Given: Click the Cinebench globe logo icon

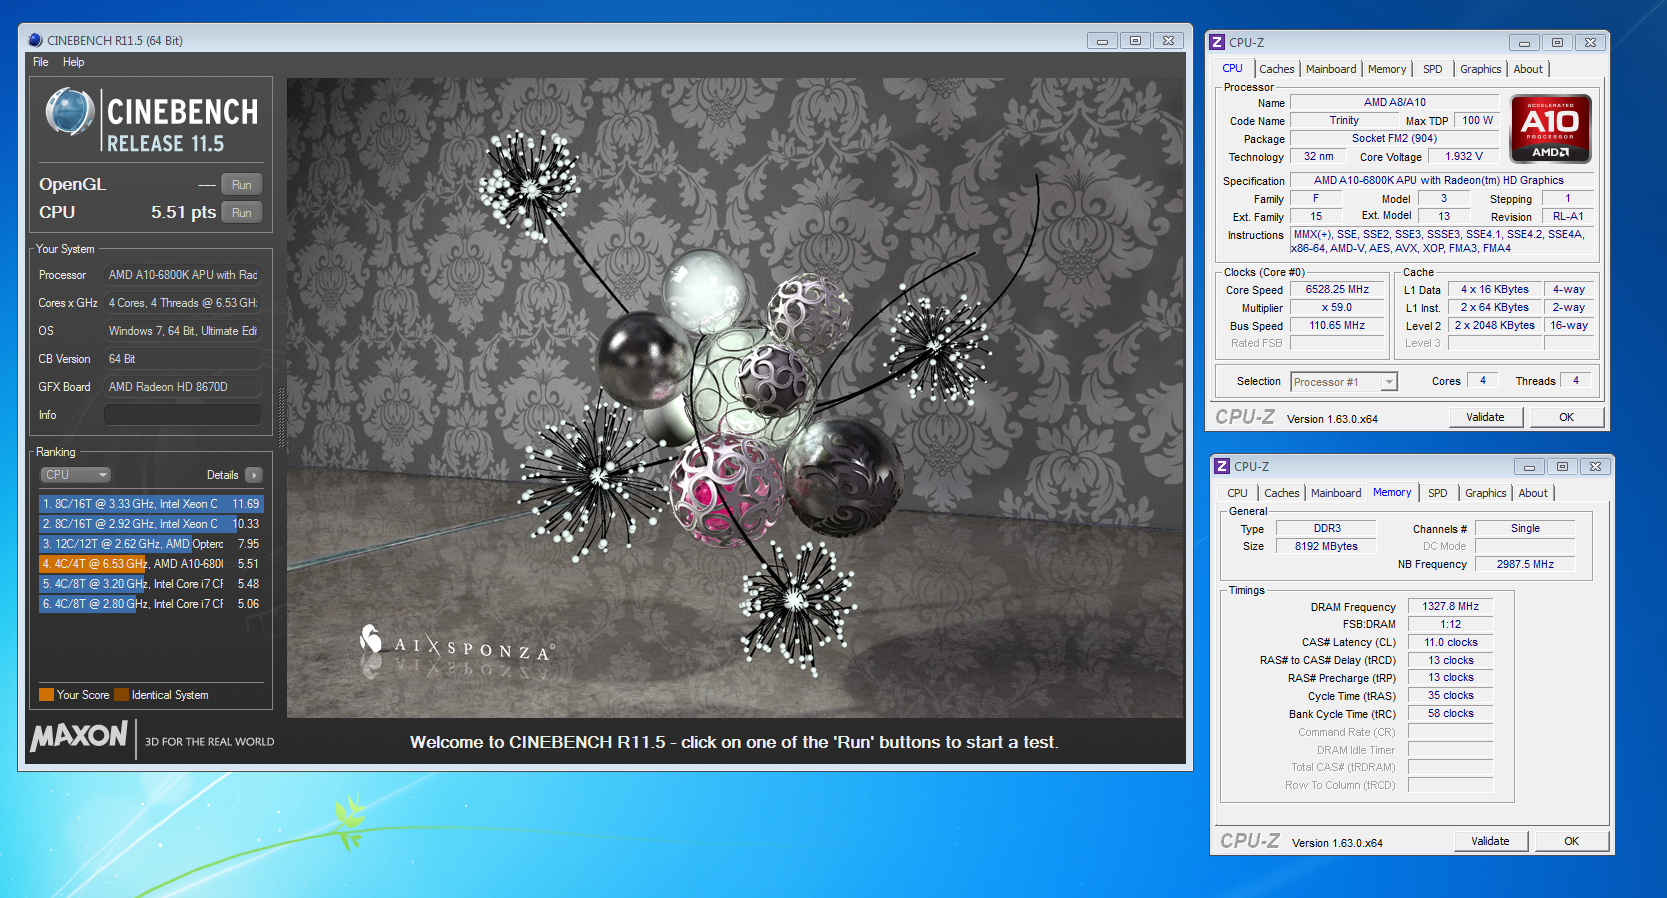Looking at the screenshot, I should tap(70, 112).
